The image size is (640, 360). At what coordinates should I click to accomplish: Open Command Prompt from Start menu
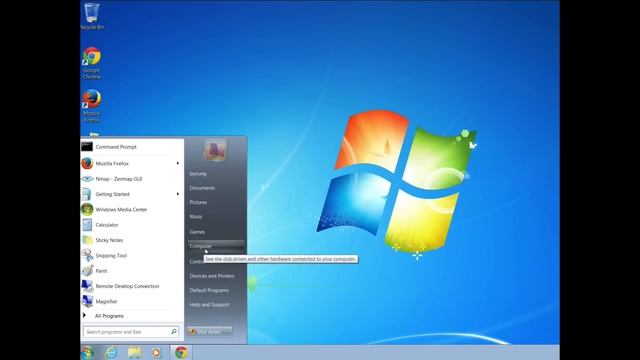click(132, 147)
